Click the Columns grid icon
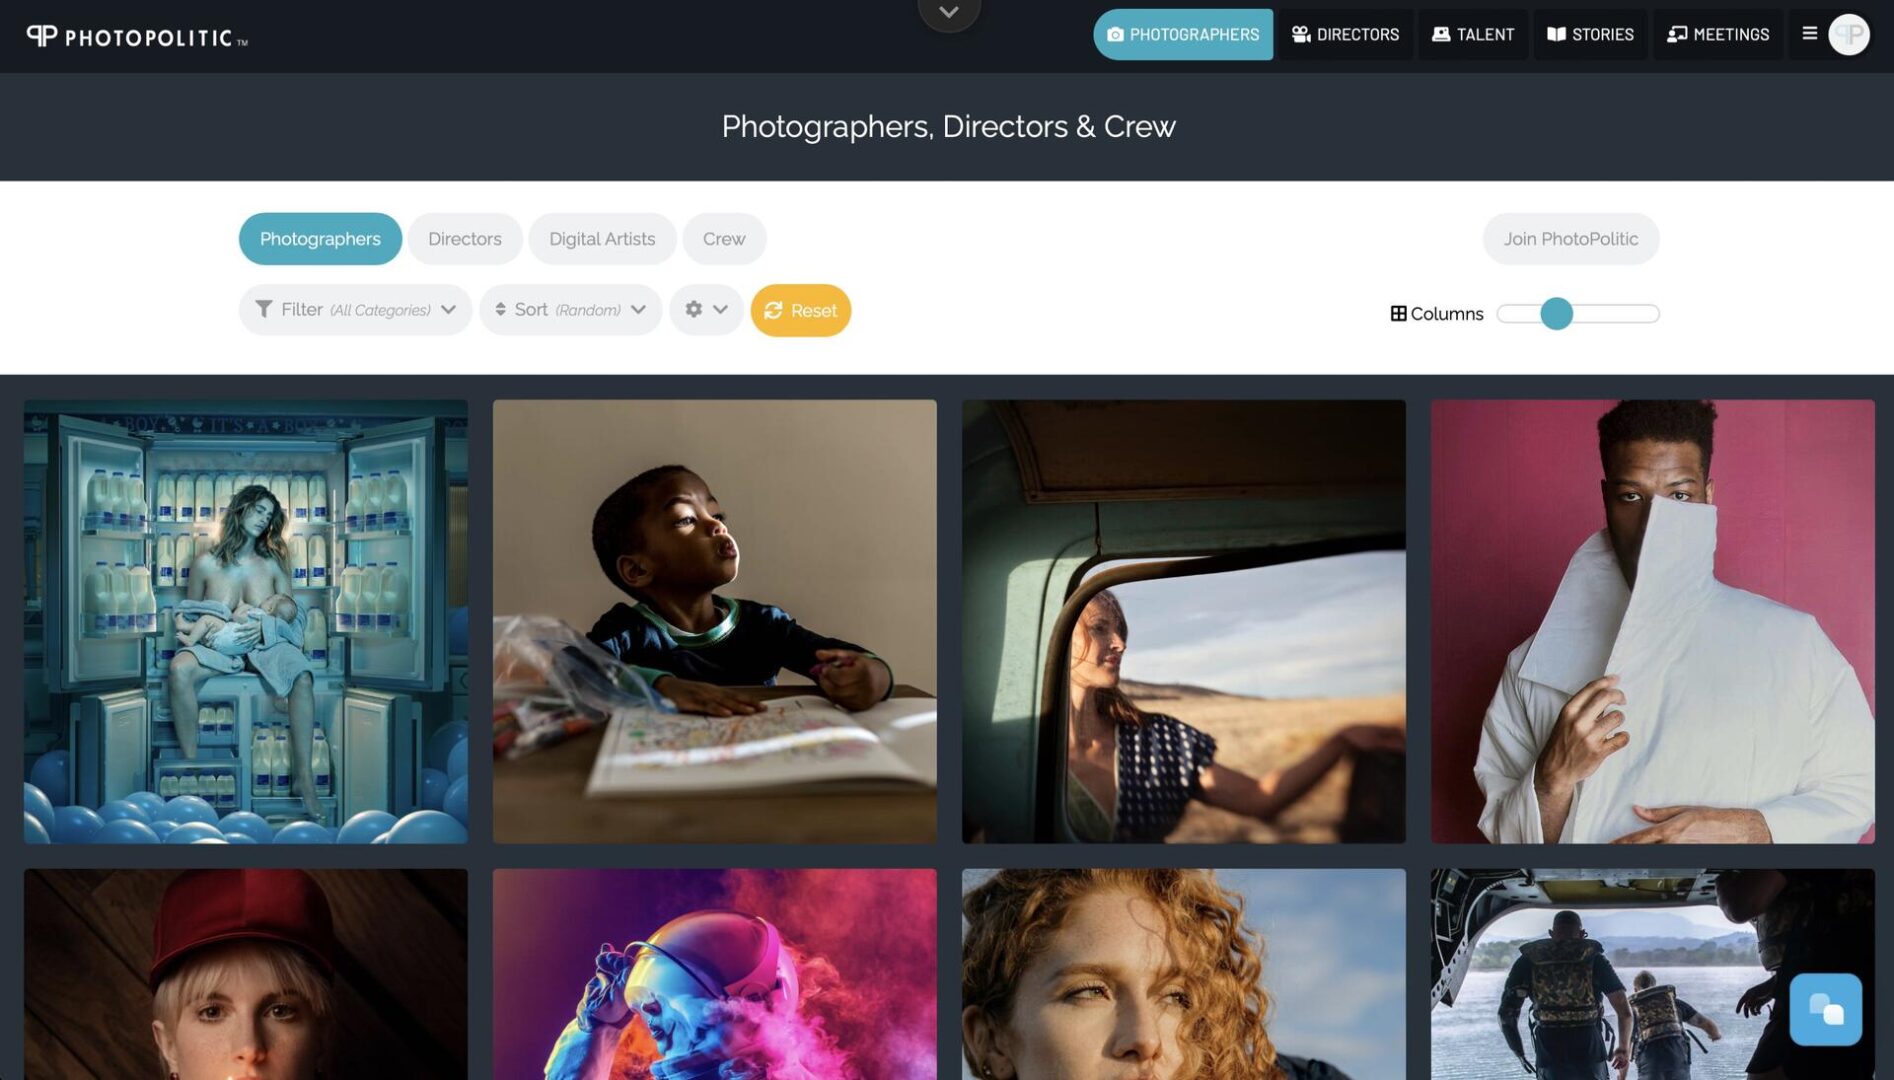 (1398, 314)
